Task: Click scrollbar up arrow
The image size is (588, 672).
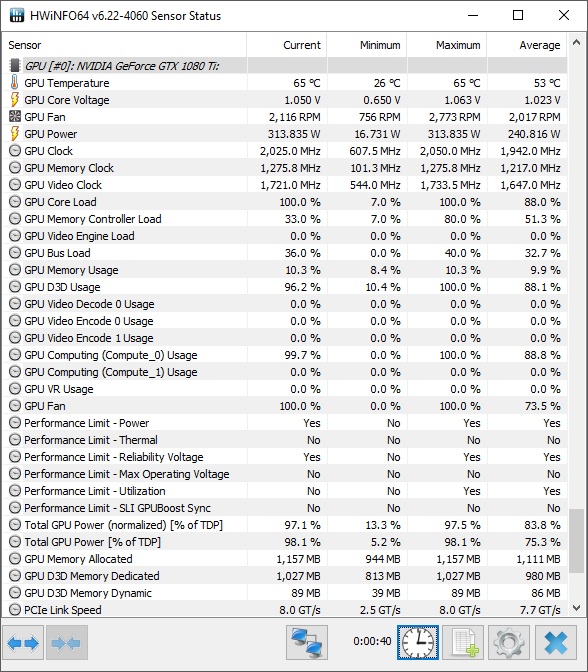Action: point(576,42)
